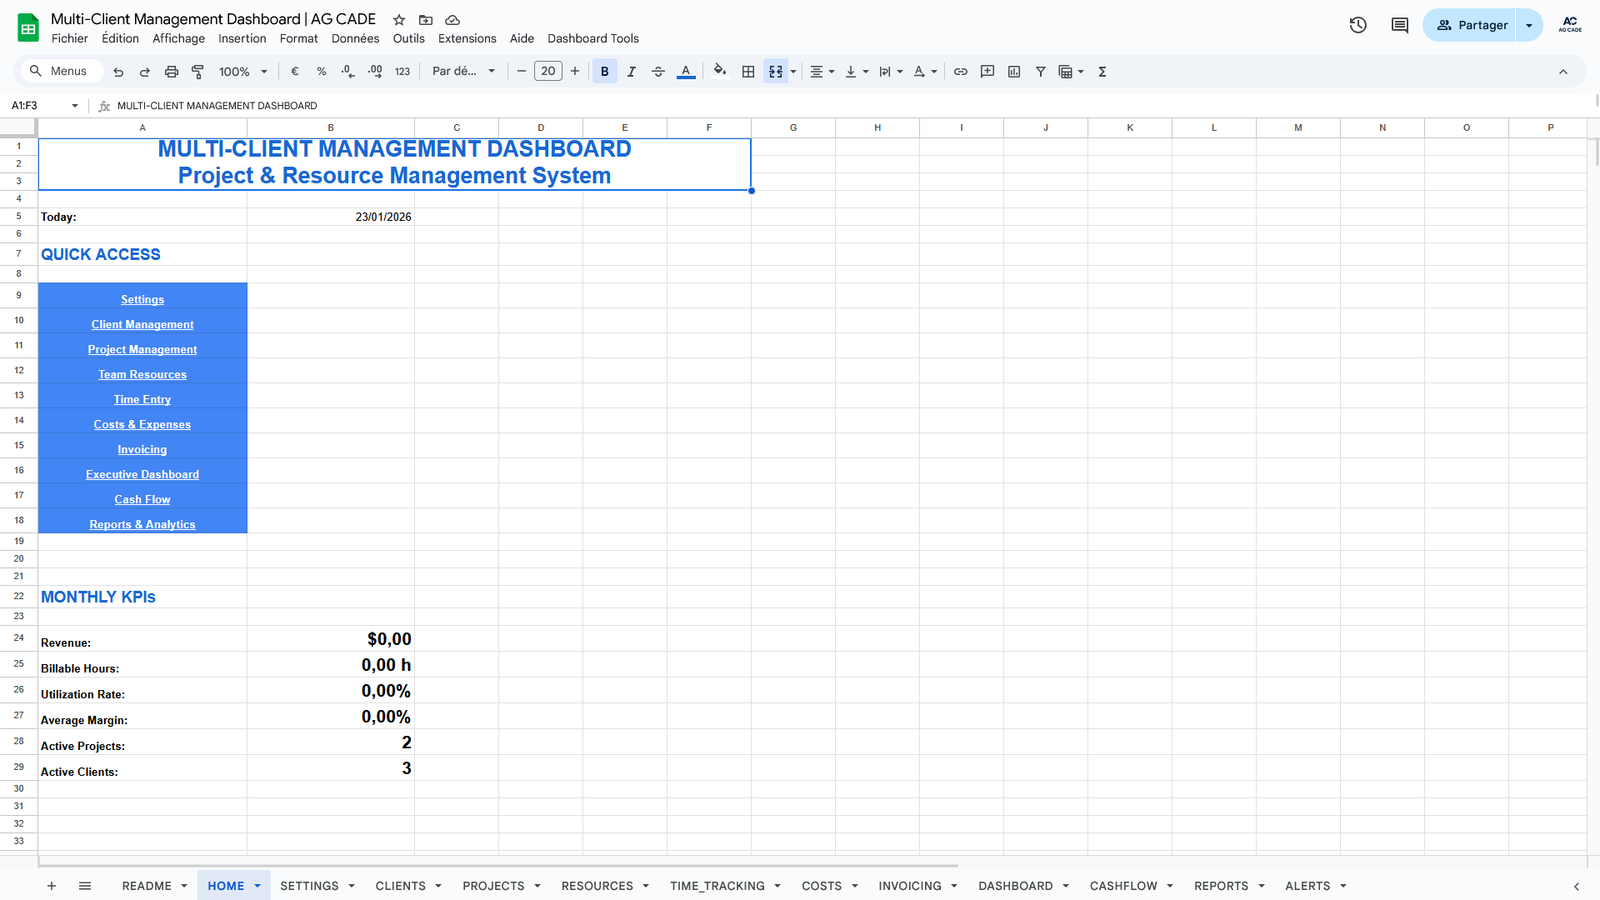Viewport: 1600px width, 900px height.
Task: Open the zoom 100% dropdown
Action: [243, 72]
